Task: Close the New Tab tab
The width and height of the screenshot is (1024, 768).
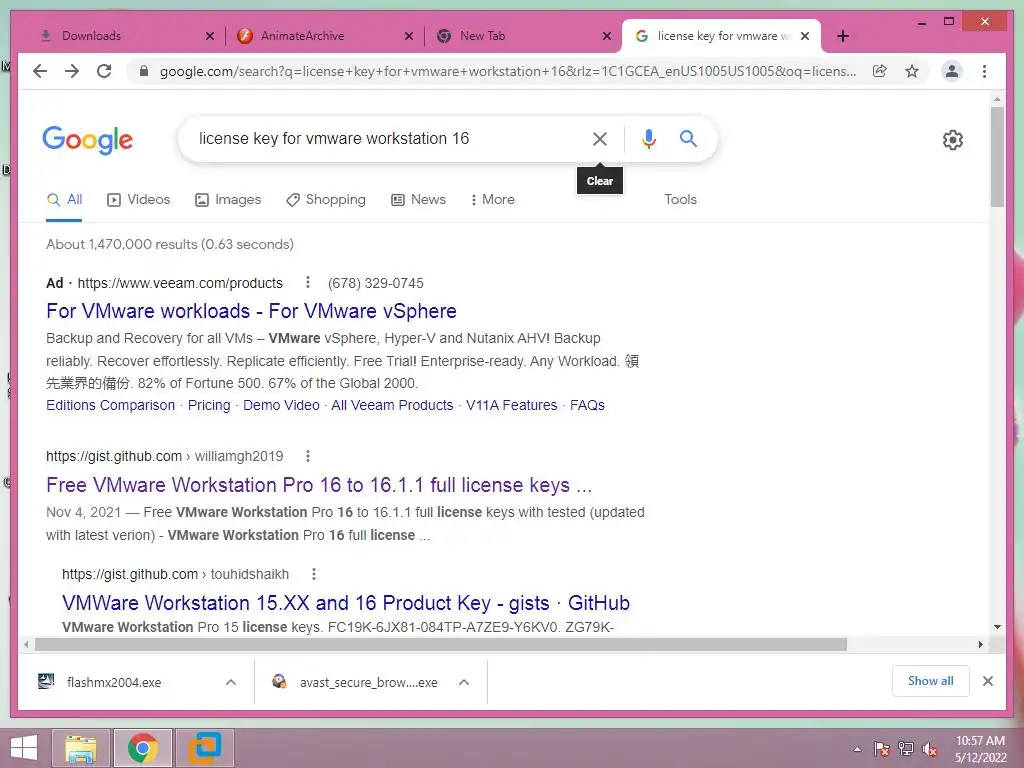Action: tap(607, 36)
